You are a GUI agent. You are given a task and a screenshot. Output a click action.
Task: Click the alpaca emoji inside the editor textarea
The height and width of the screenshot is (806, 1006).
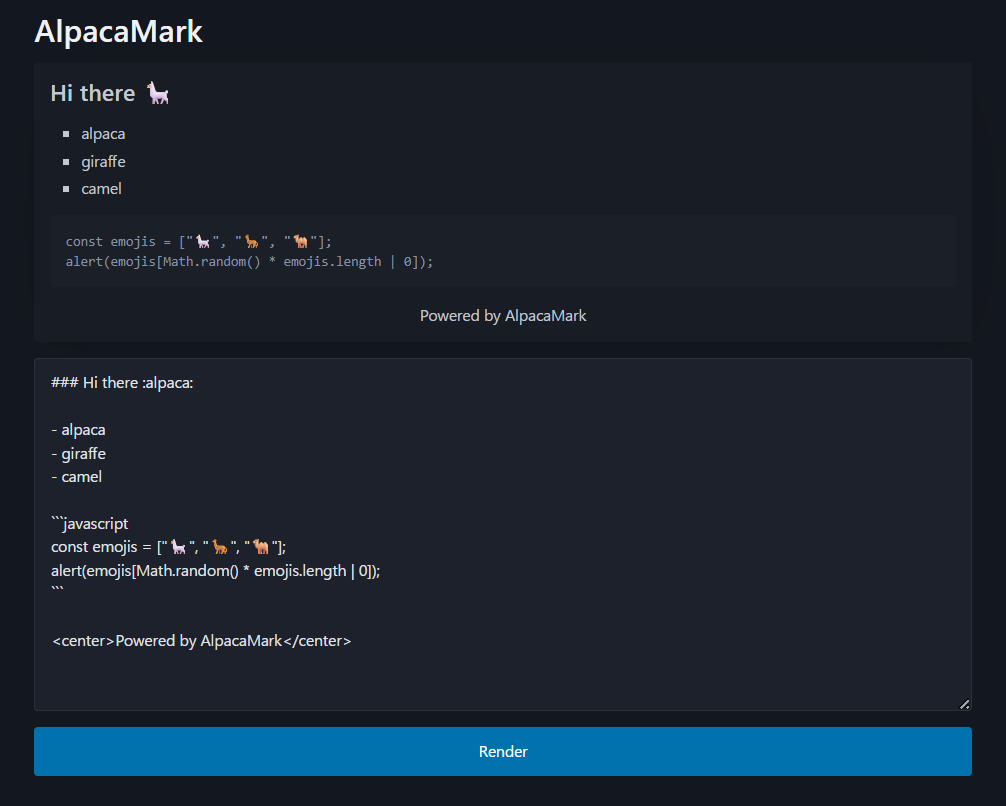pyautogui.click(x=179, y=547)
